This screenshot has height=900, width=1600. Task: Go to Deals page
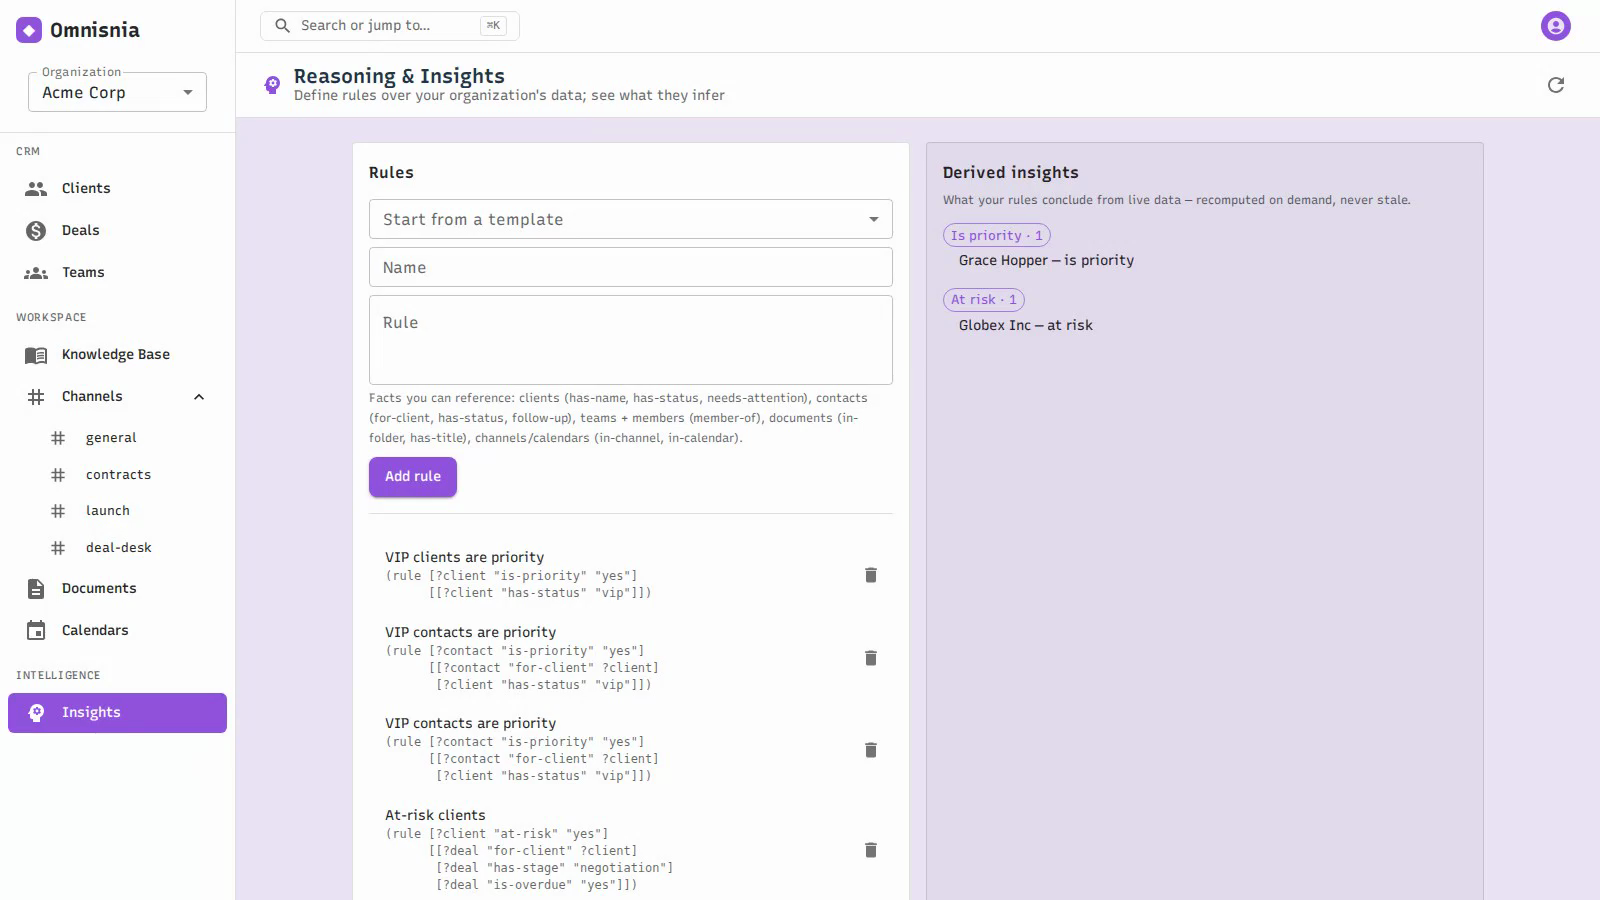point(117,230)
